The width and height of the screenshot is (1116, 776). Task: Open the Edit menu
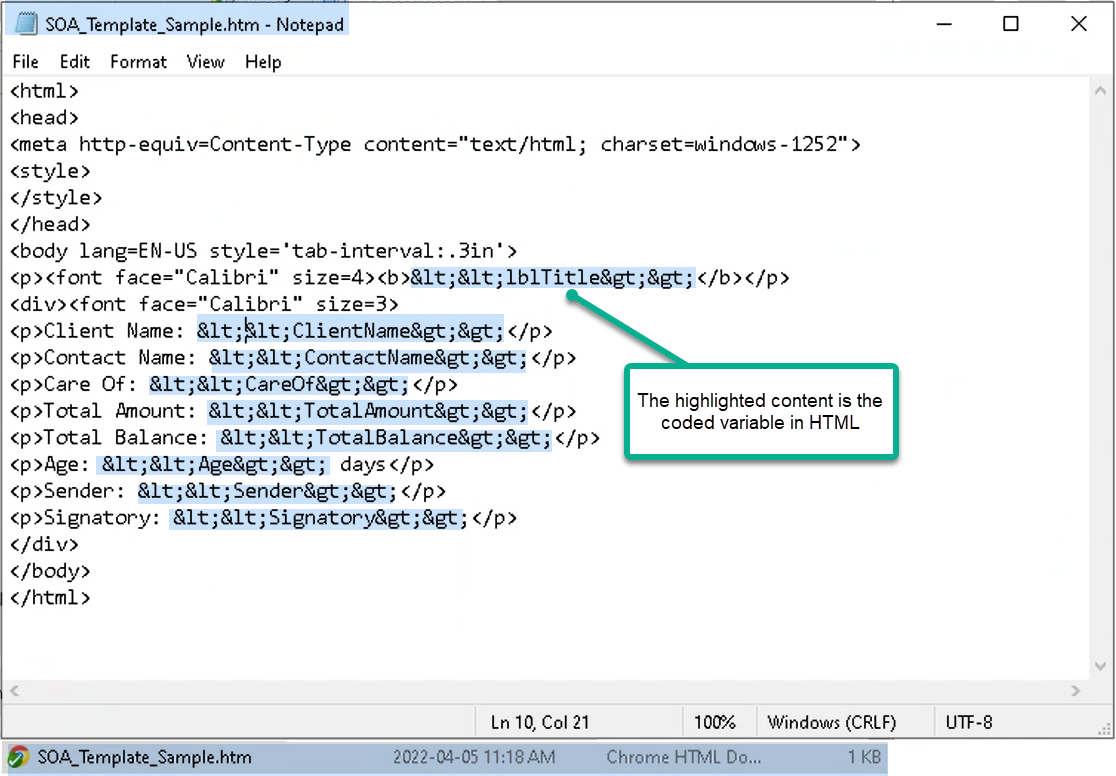click(x=75, y=62)
